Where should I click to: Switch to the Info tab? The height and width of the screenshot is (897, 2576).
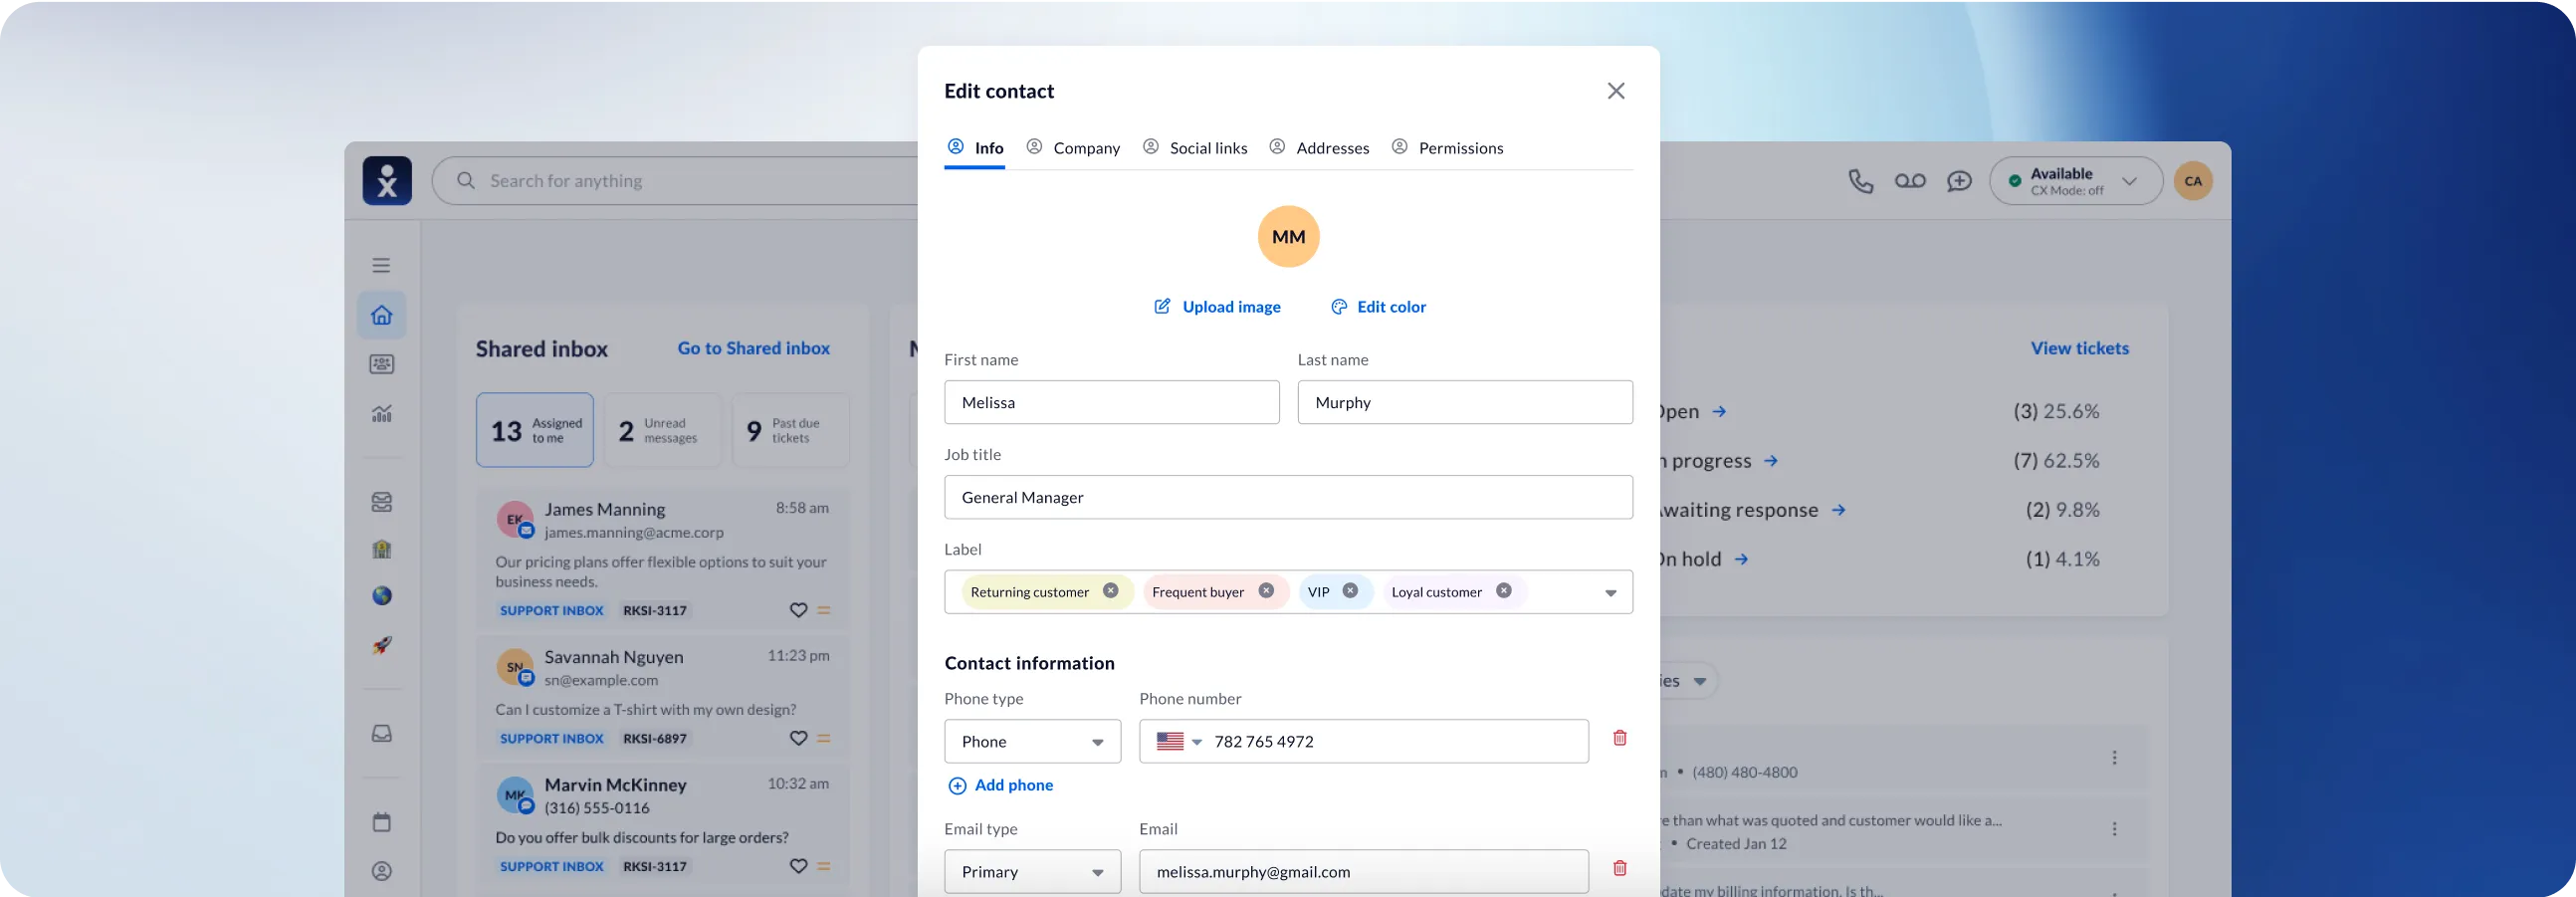click(x=975, y=148)
